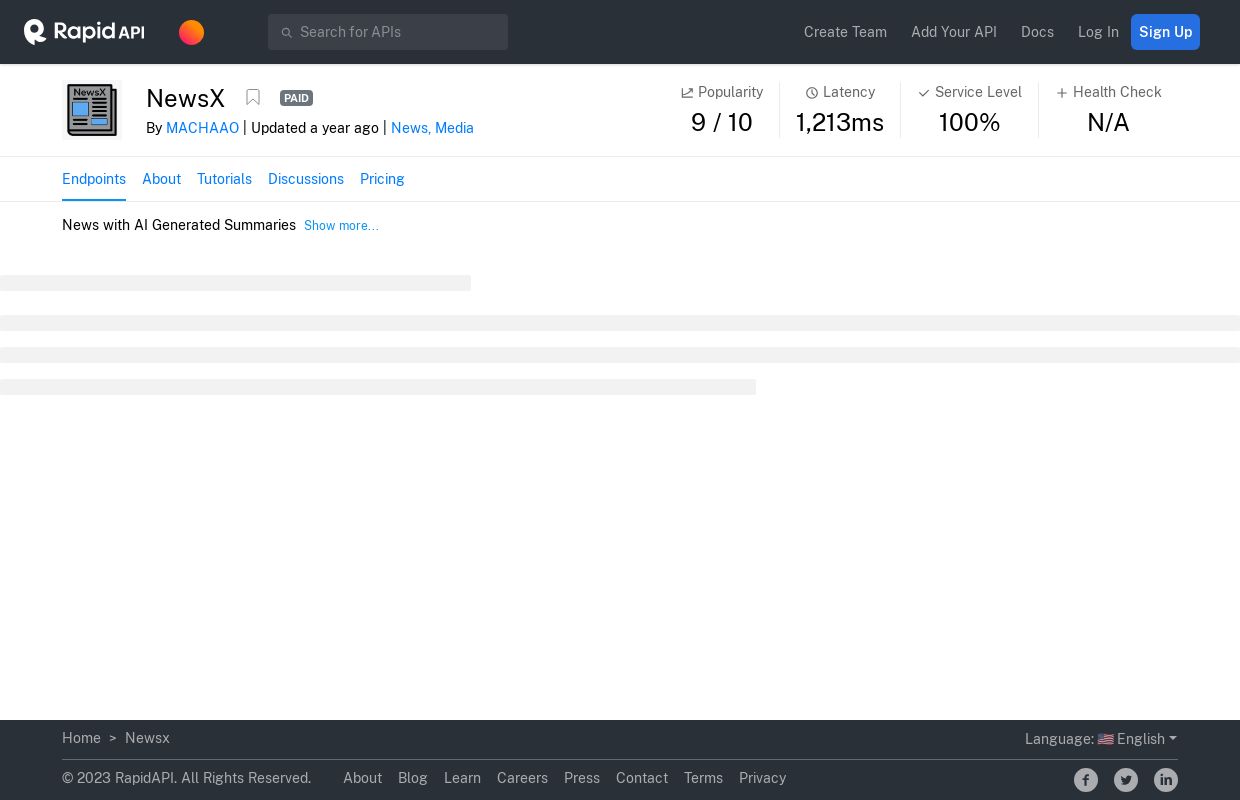The image size is (1240, 800).
Task: Click Log In
Action: pos(1098,32)
